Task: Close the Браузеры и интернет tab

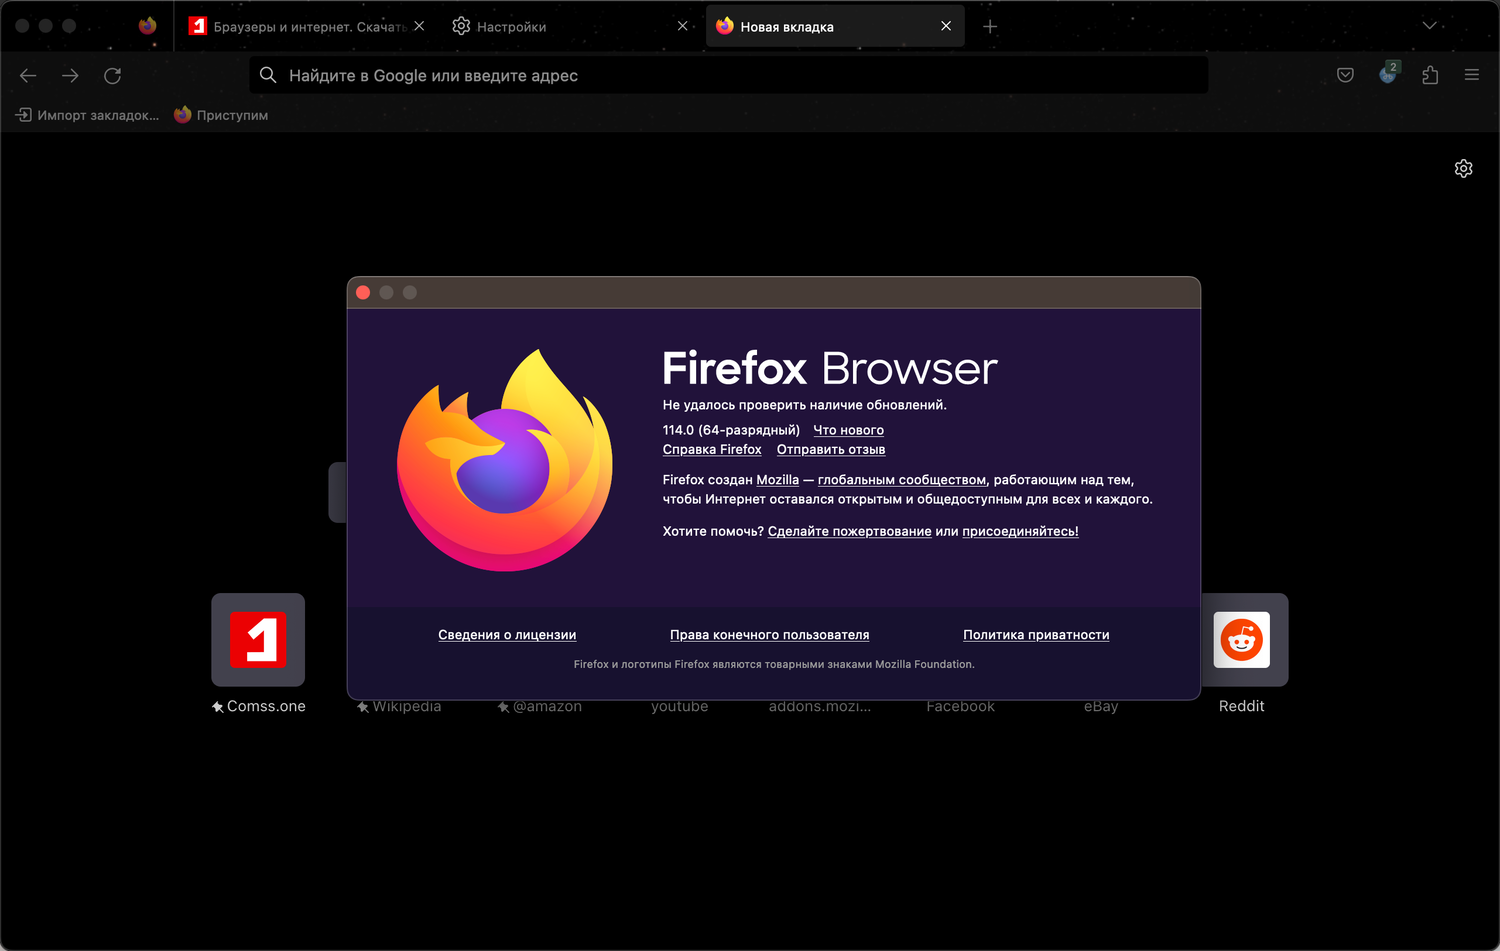Action: coord(419,26)
